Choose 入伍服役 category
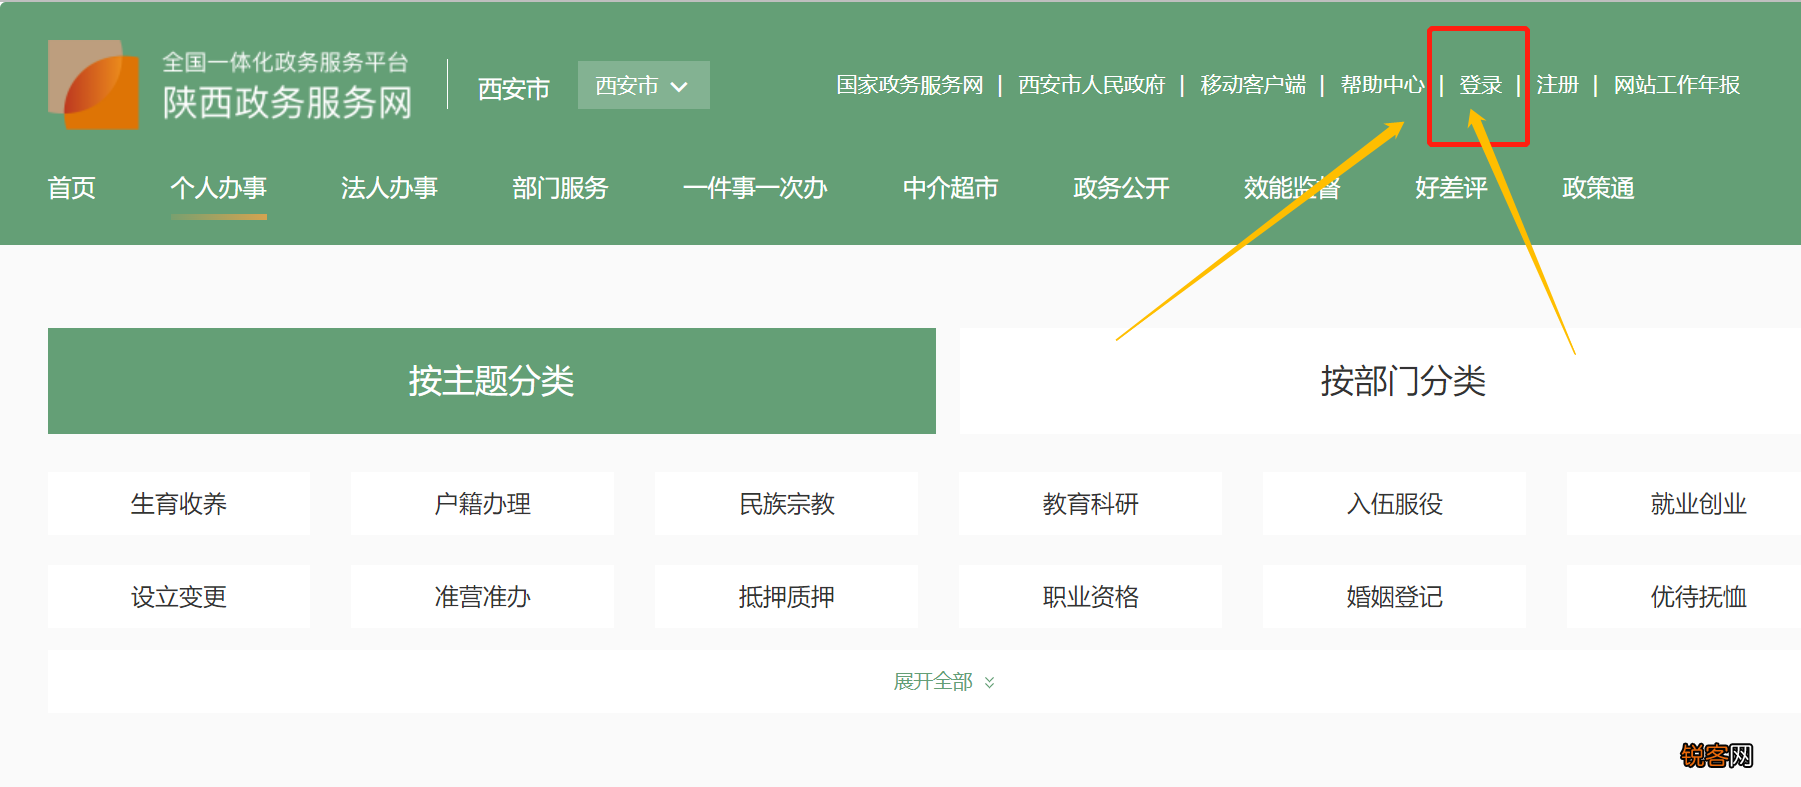 pos(1395,504)
